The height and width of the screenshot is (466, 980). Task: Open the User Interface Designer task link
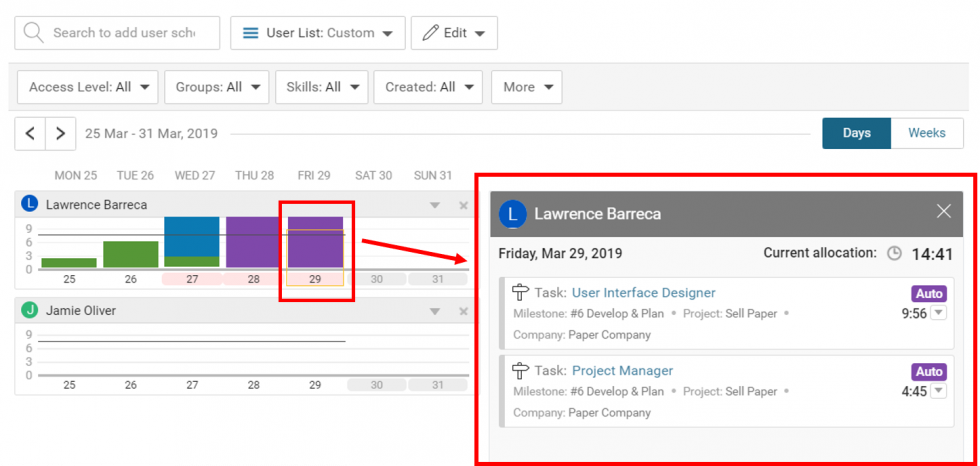(643, 293)
